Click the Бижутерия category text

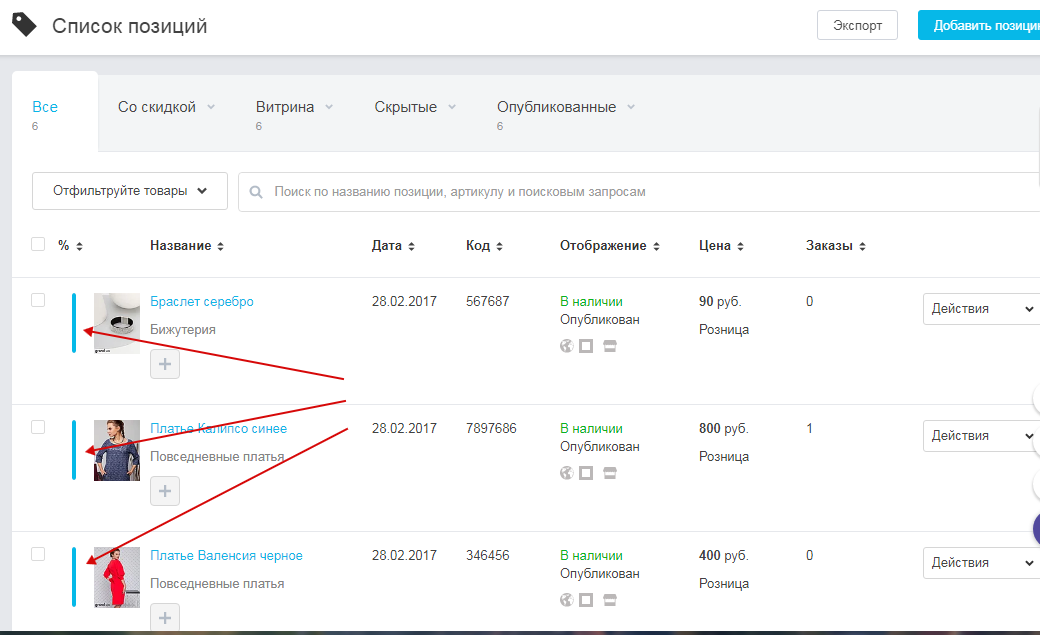pyautogui.click(x=182, y=329)
